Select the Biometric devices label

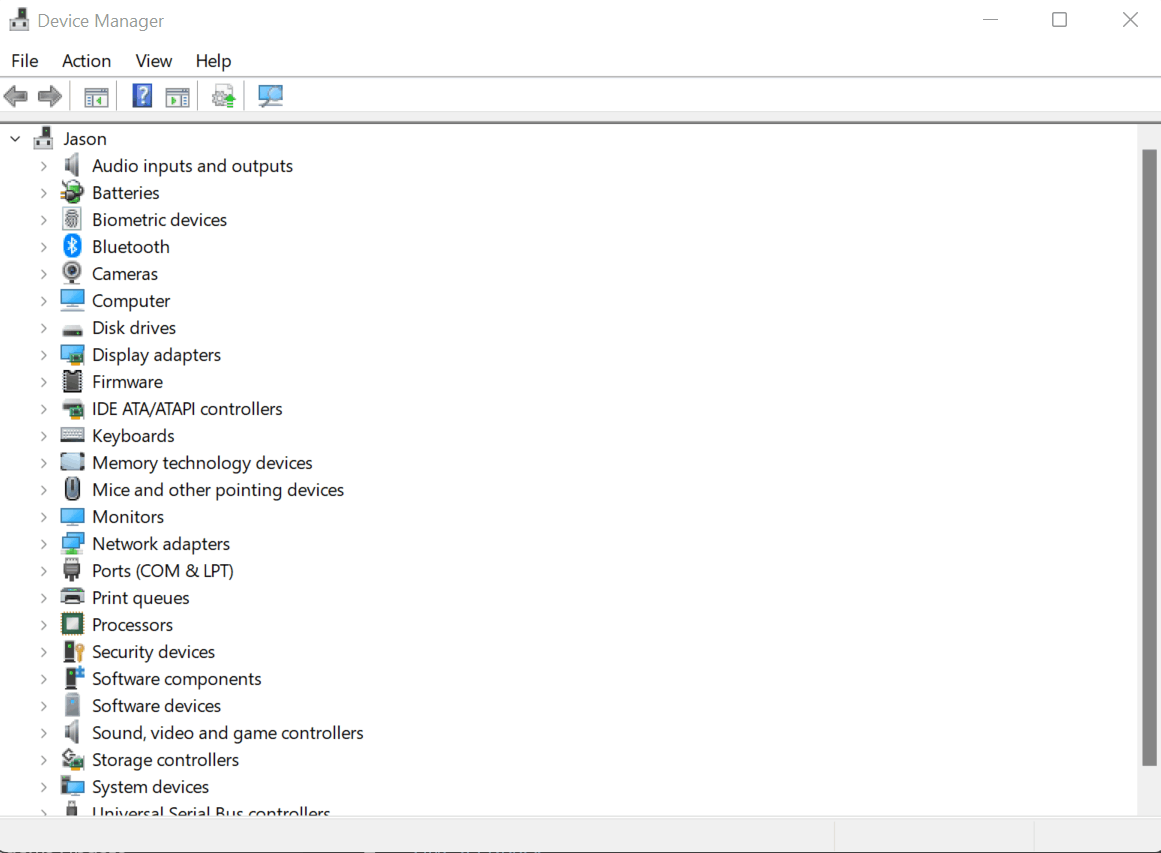click(159, 220)
